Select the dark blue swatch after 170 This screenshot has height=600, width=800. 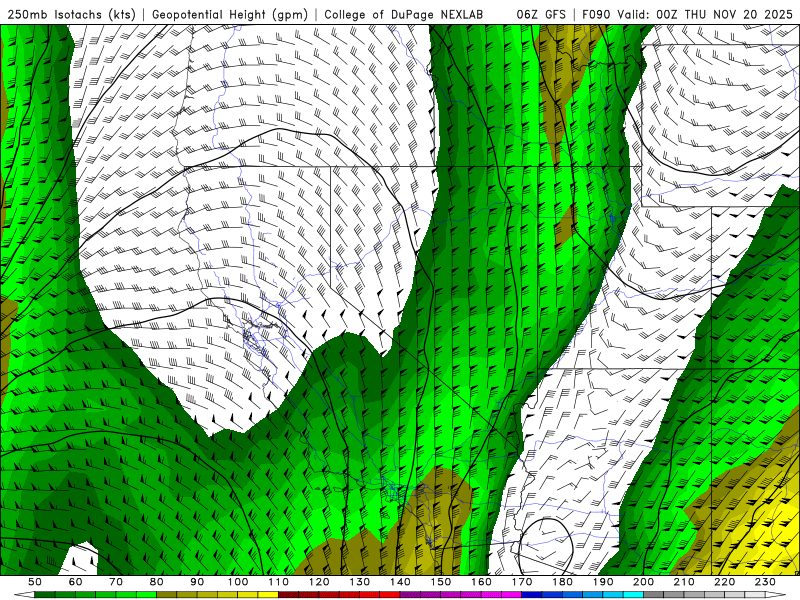532,595
